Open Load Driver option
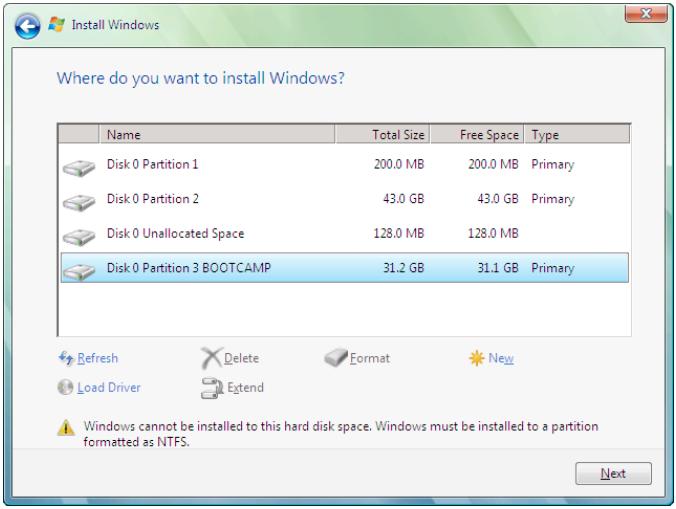This screenshot has height=509, width=676. pos(109,387)
